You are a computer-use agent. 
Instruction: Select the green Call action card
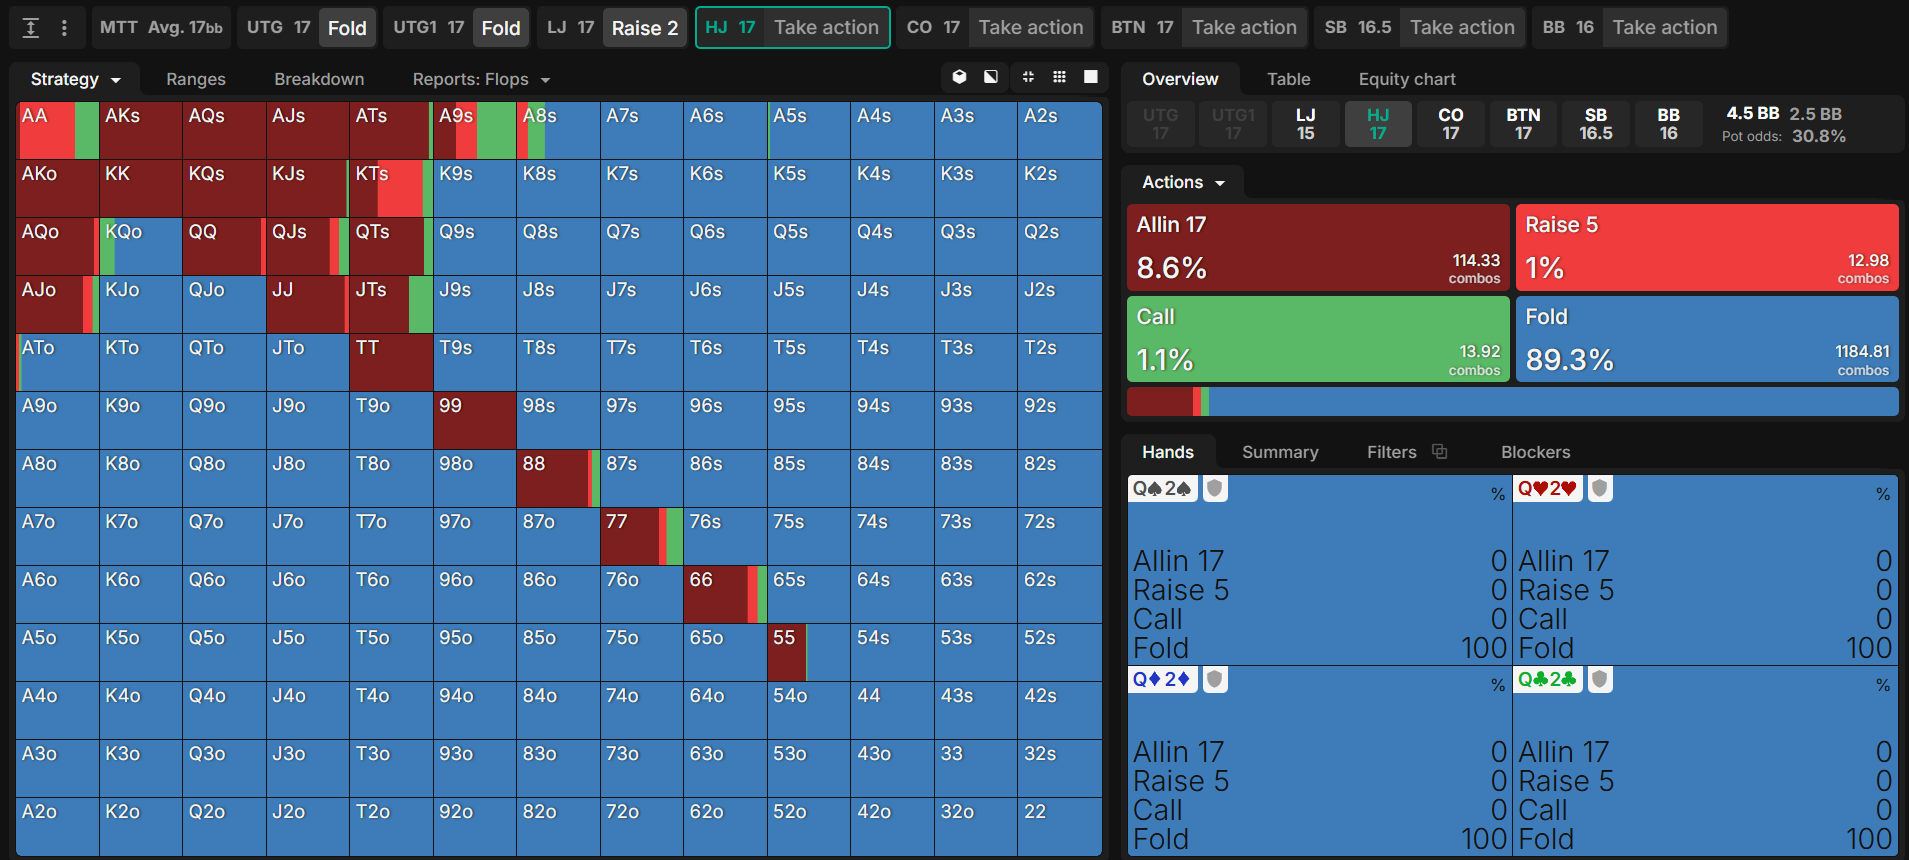pyautogui.click(x=1318, y=339)
